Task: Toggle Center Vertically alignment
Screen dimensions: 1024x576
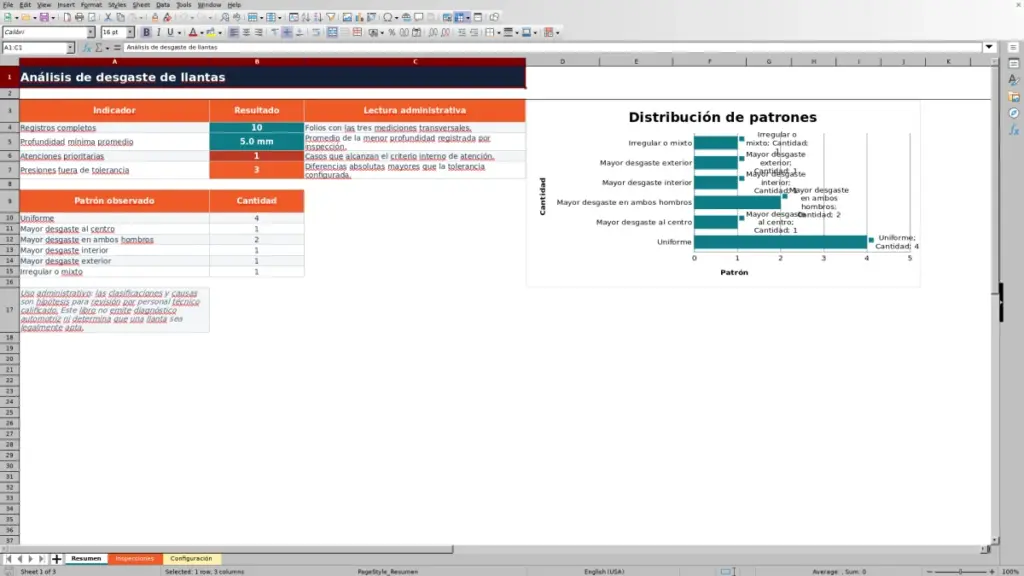Action: 287,33
